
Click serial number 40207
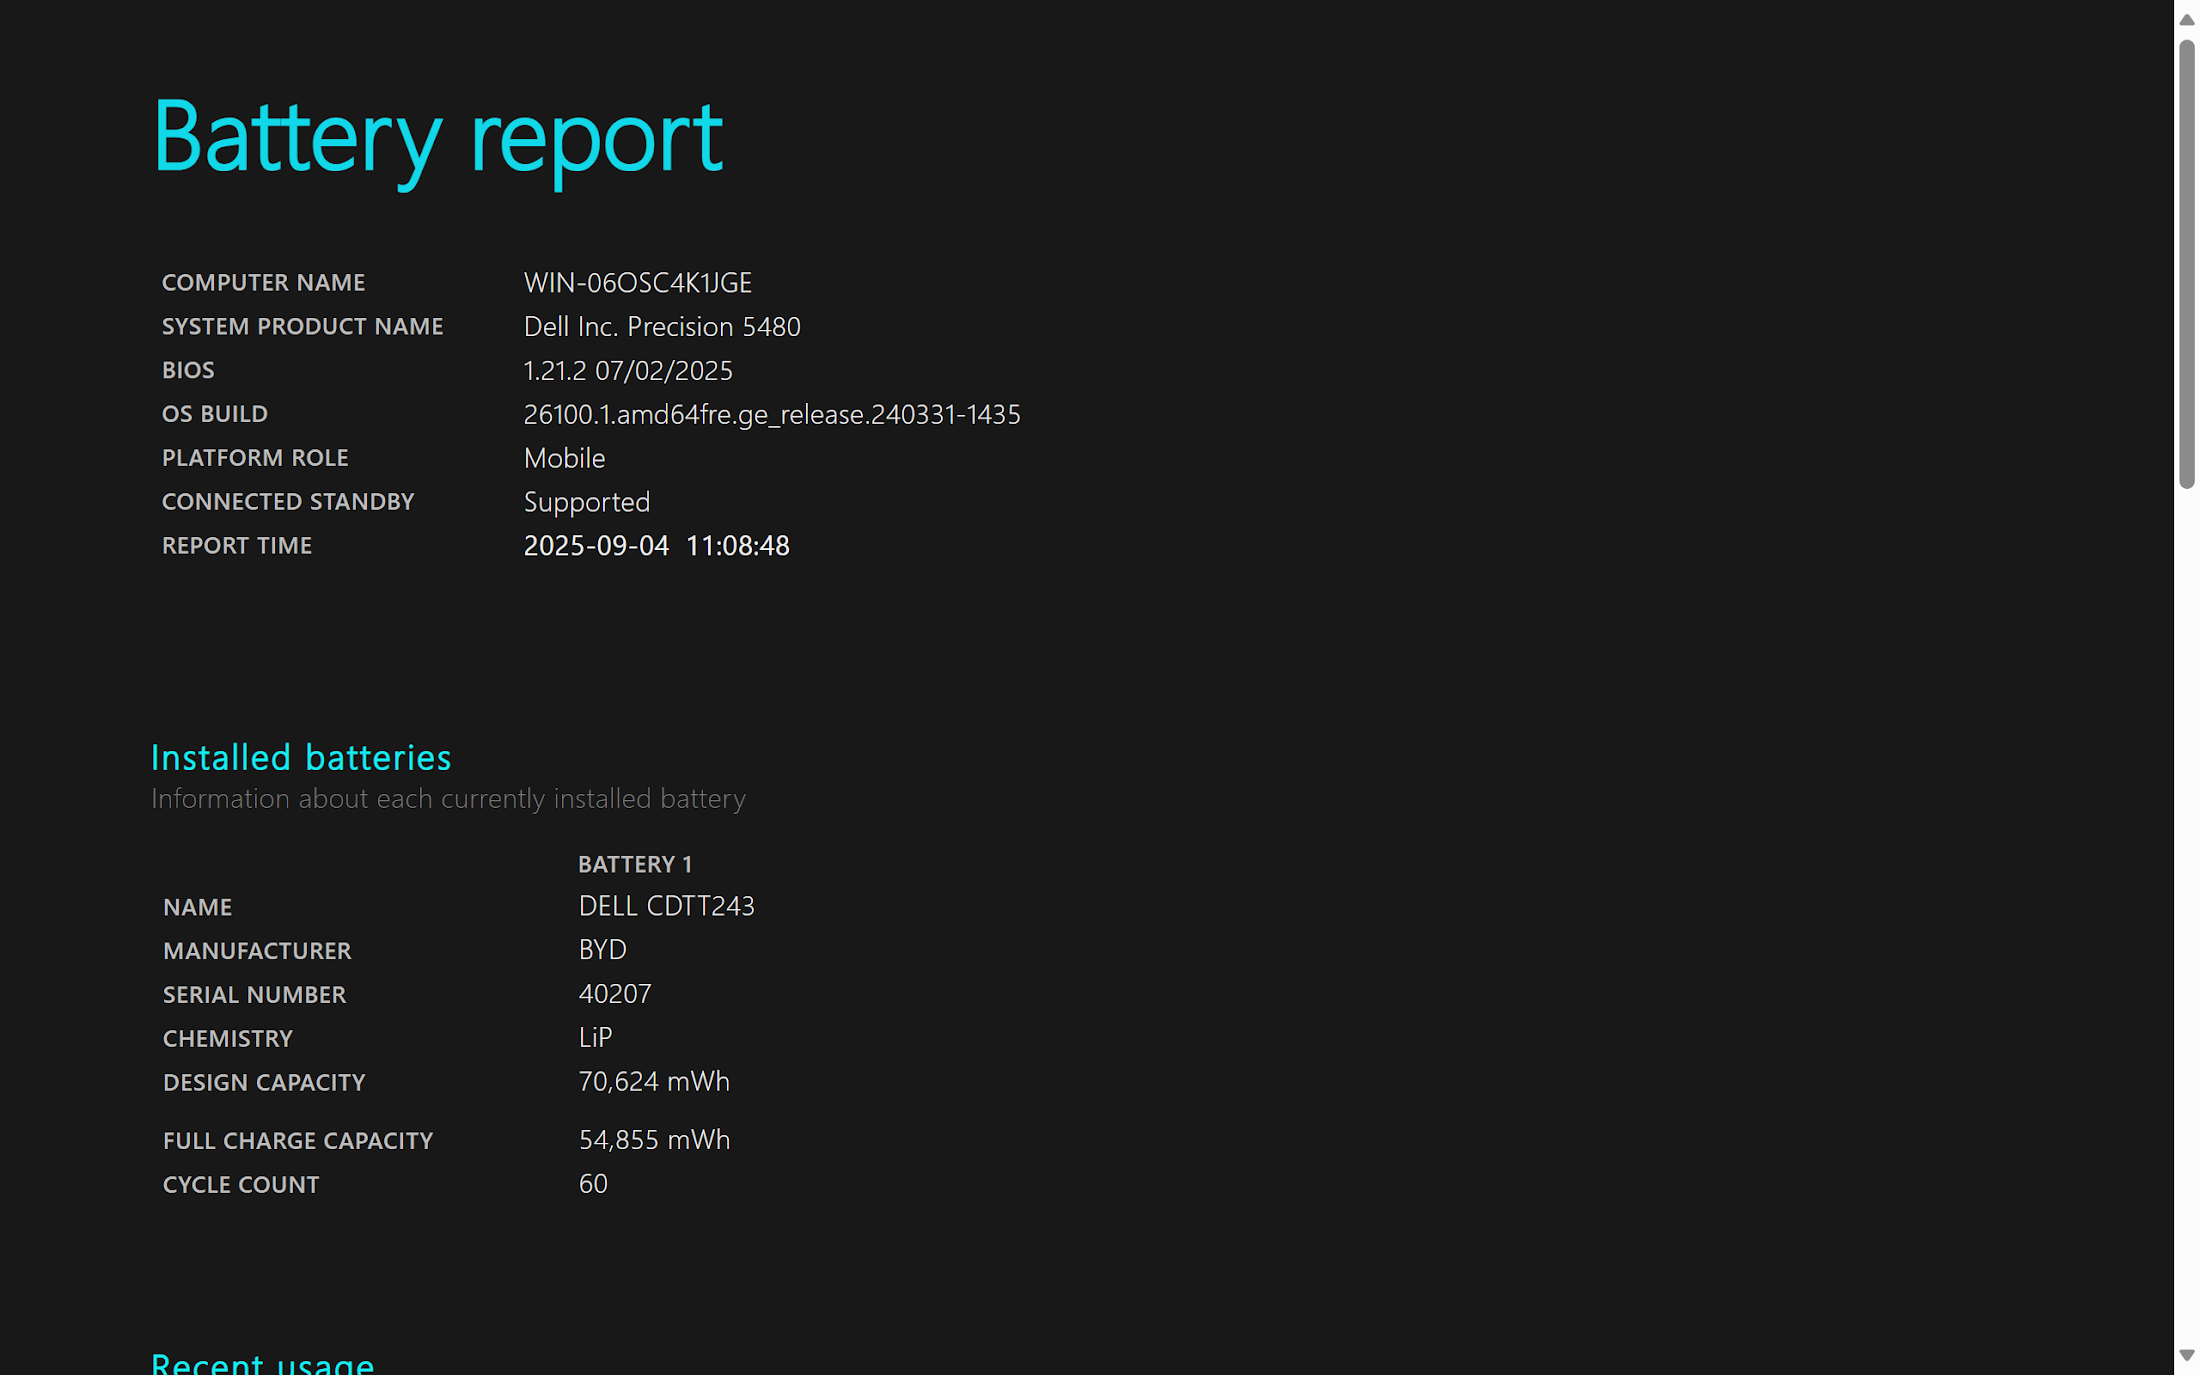click(615, 995)
